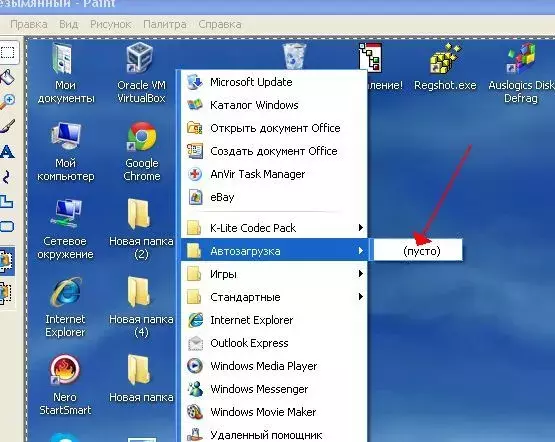The image size is (555, 442).
Task: Expand the Игры submenu arrow
Action: point(360,274)
